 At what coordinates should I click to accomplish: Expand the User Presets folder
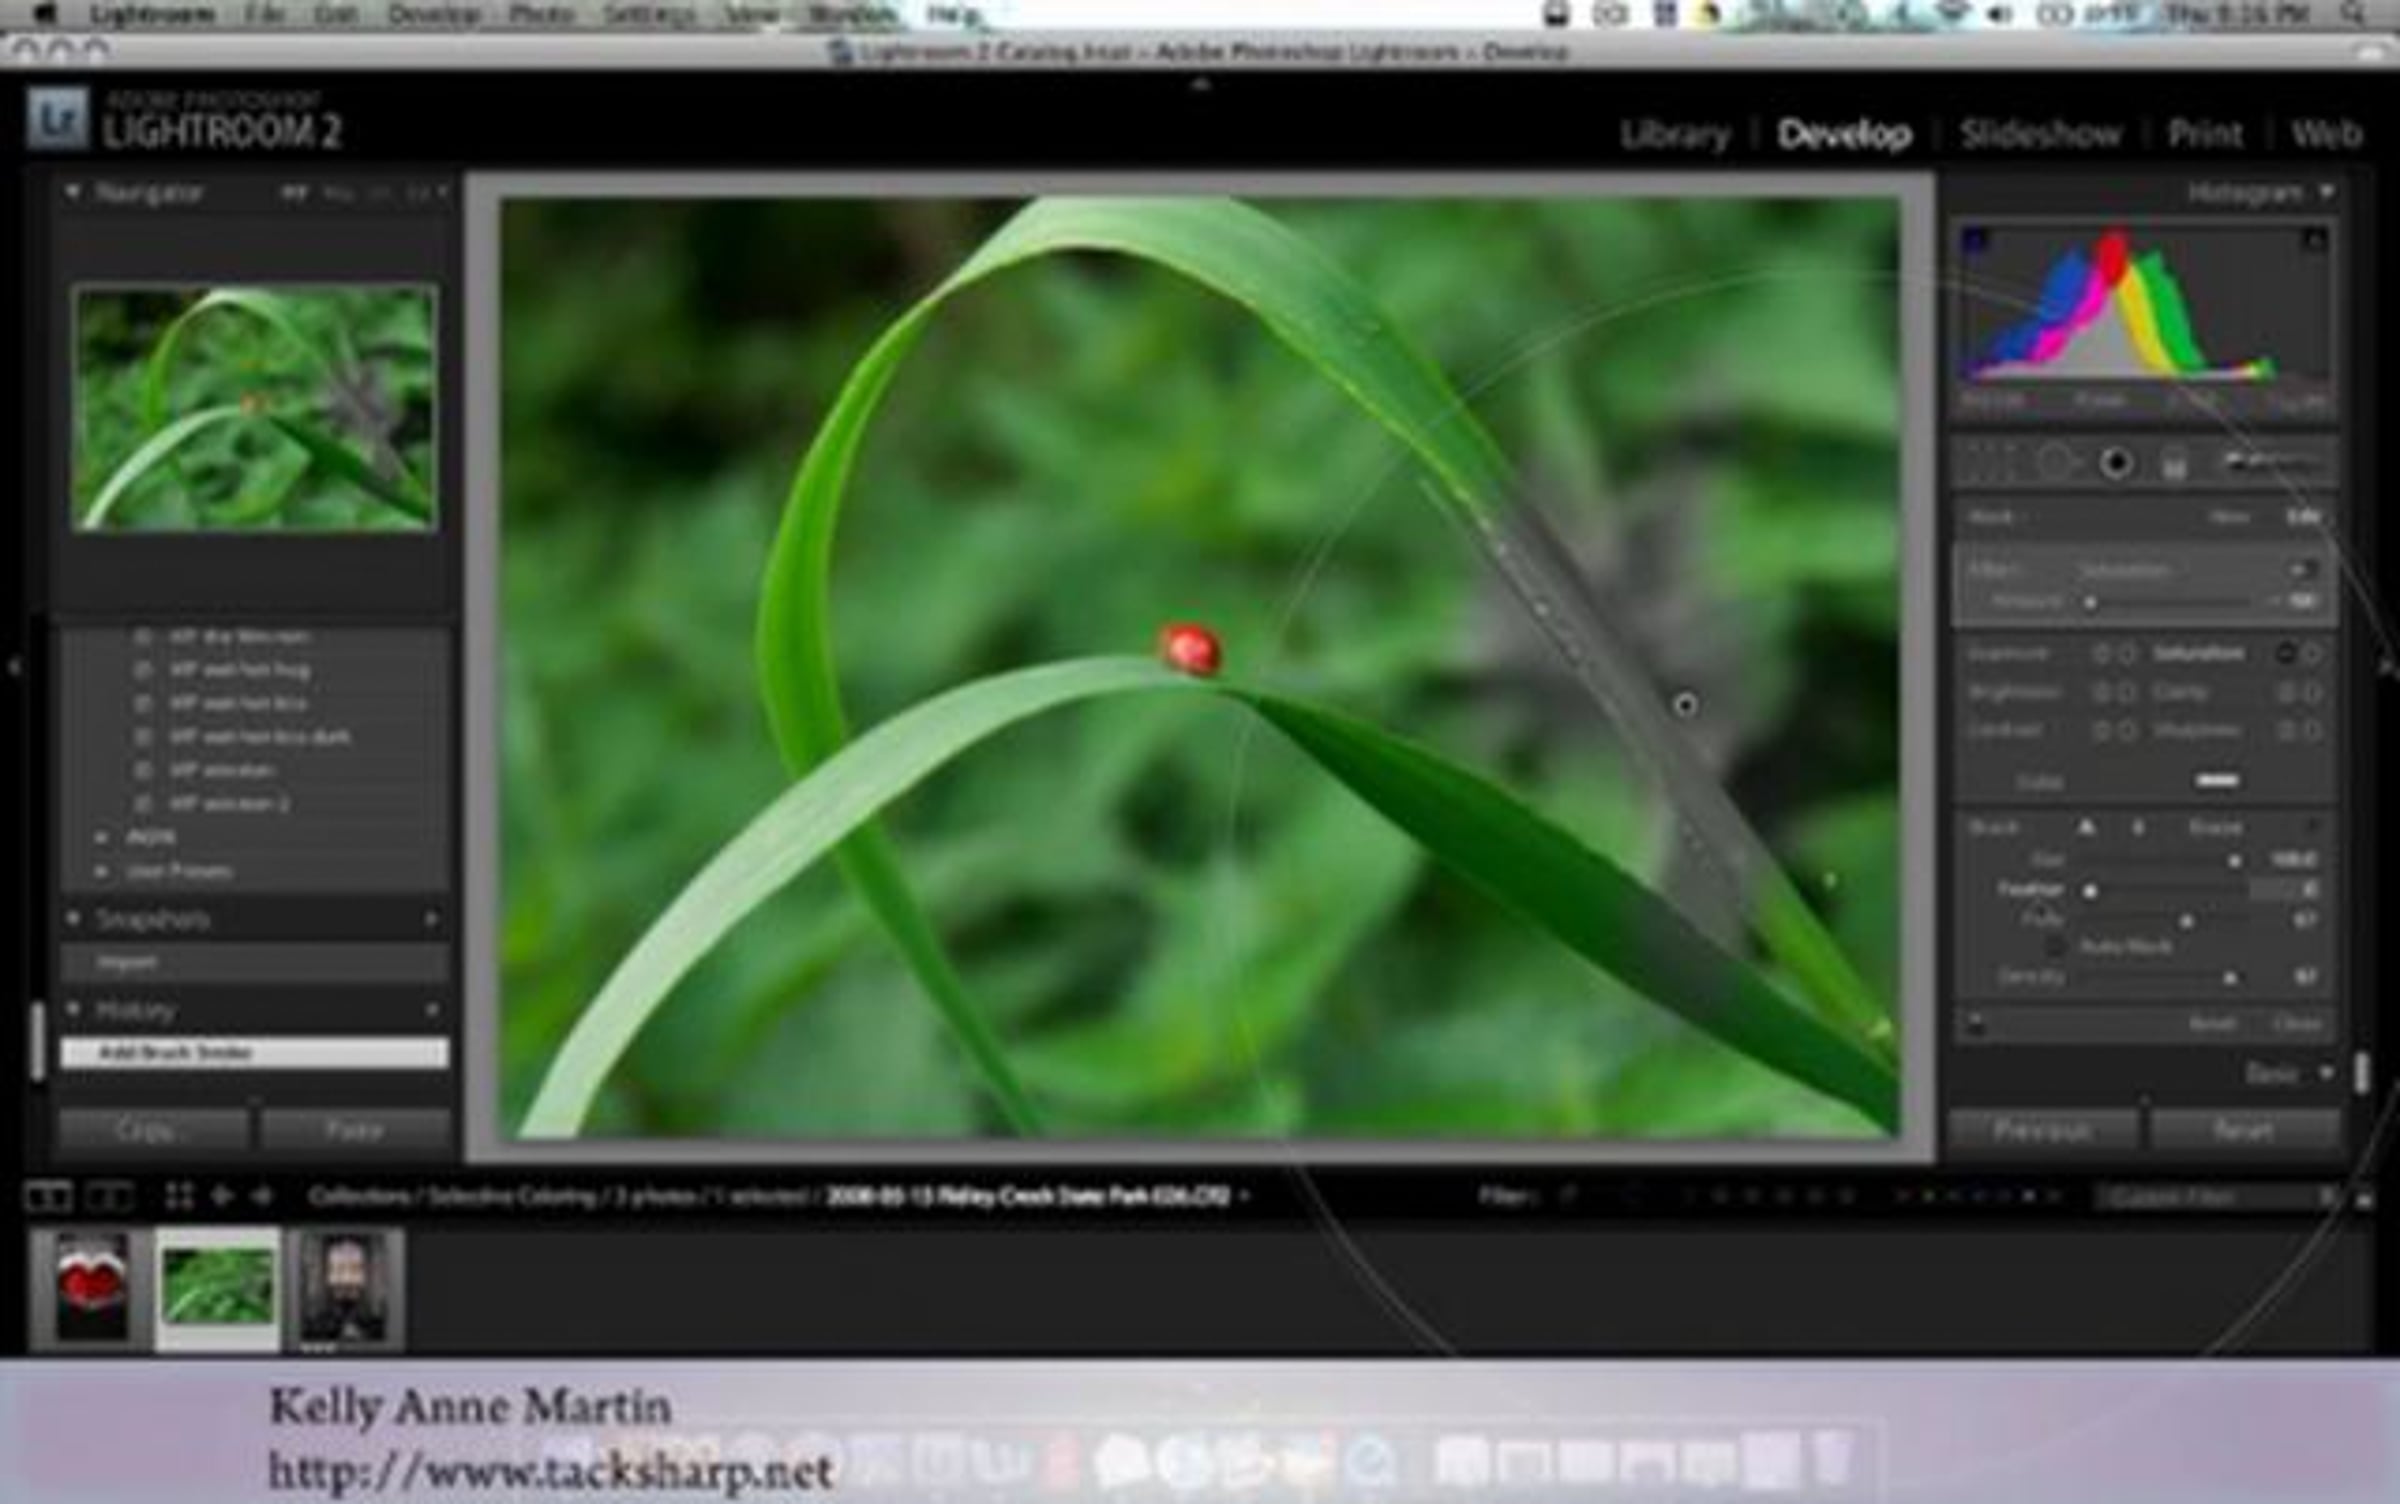[101, 871]
